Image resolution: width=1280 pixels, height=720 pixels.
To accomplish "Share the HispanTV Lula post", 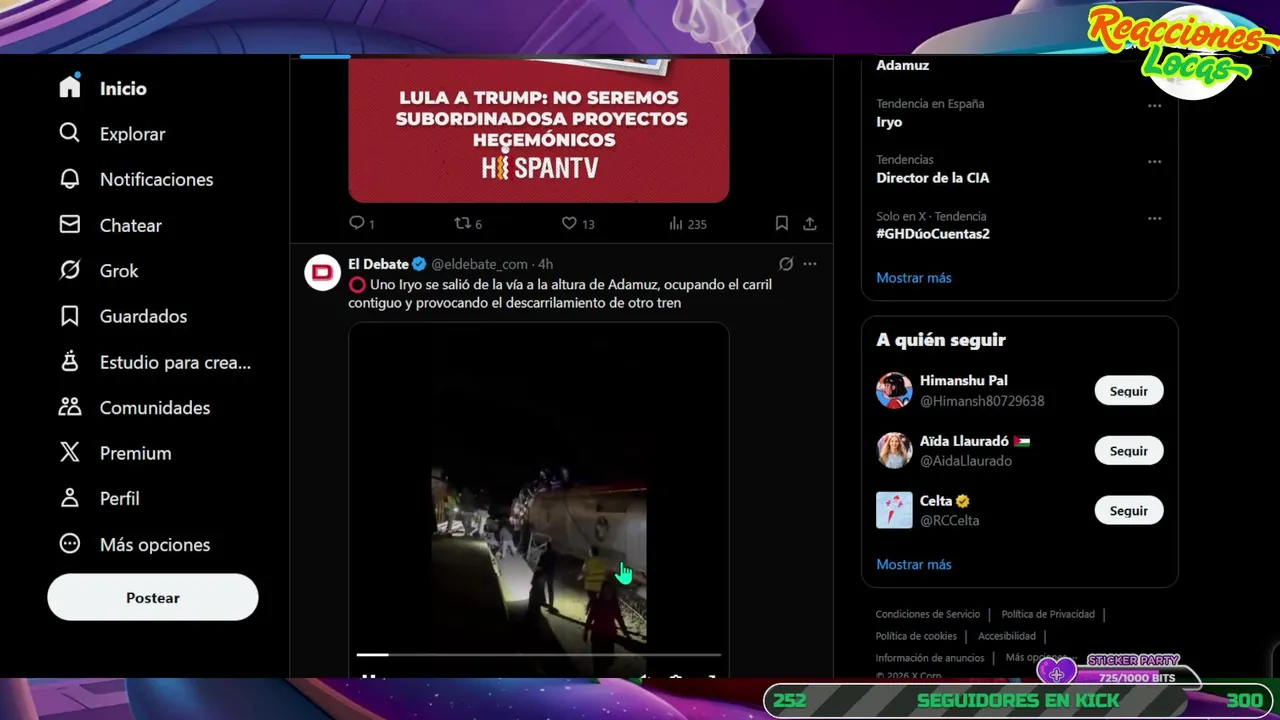I will click(810, 223).
